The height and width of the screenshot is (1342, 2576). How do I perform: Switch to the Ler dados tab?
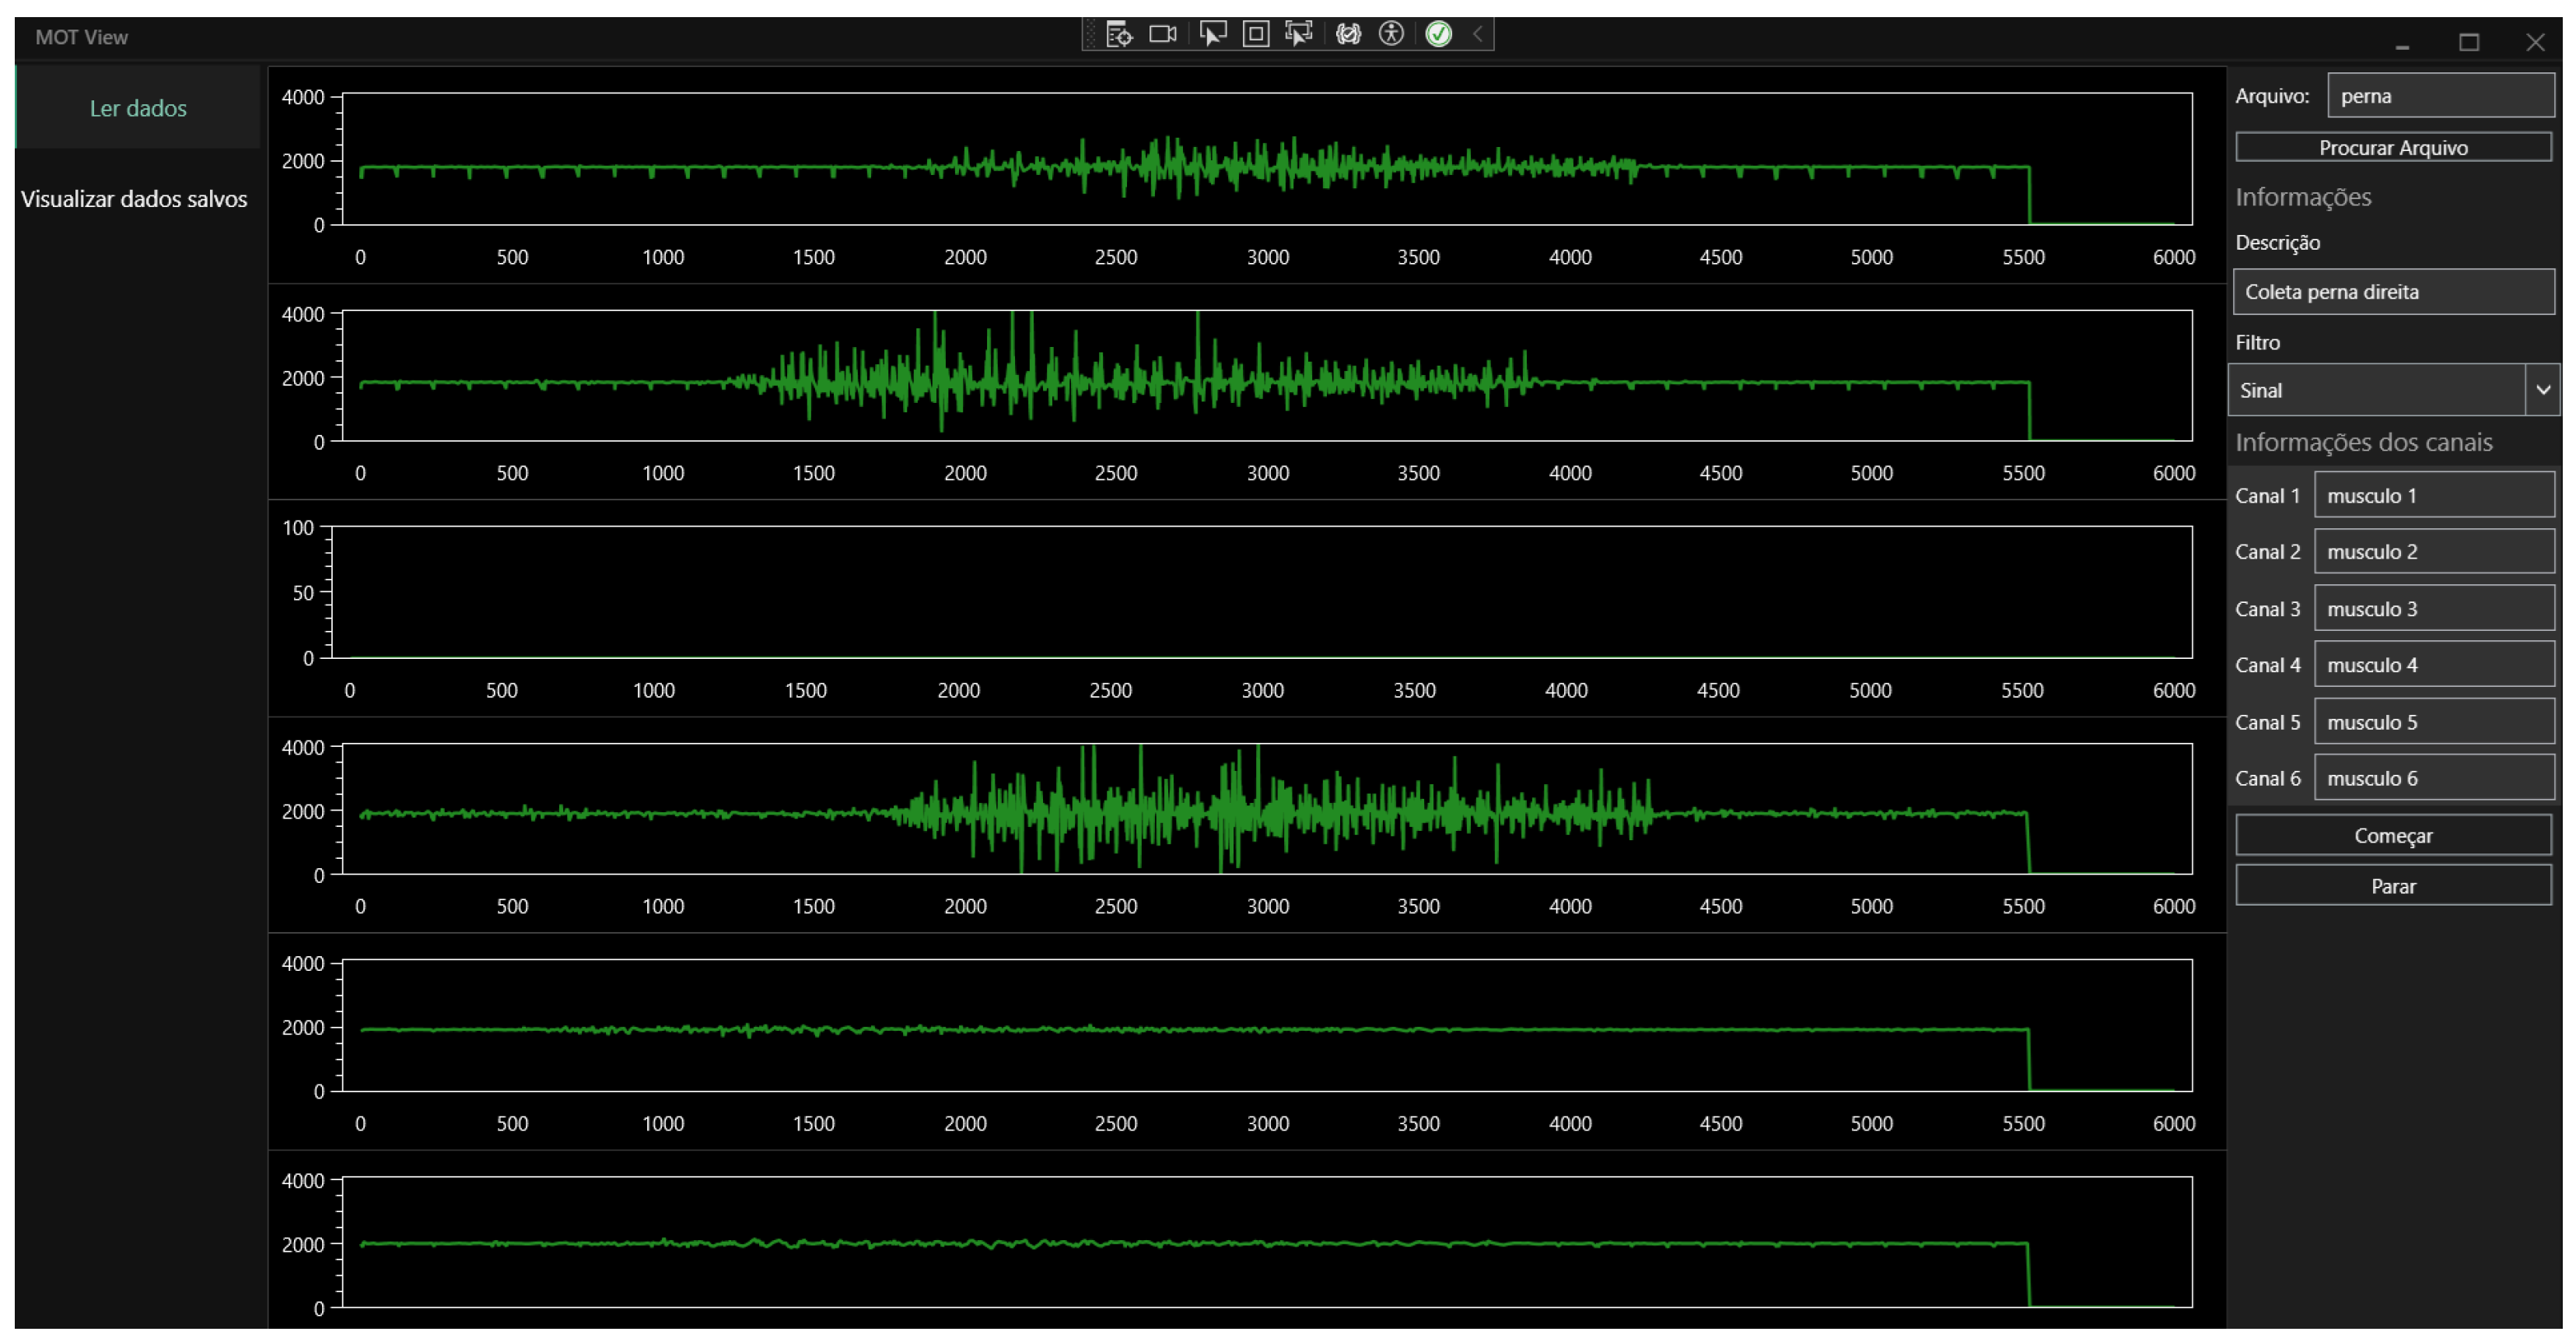(138, 108)
